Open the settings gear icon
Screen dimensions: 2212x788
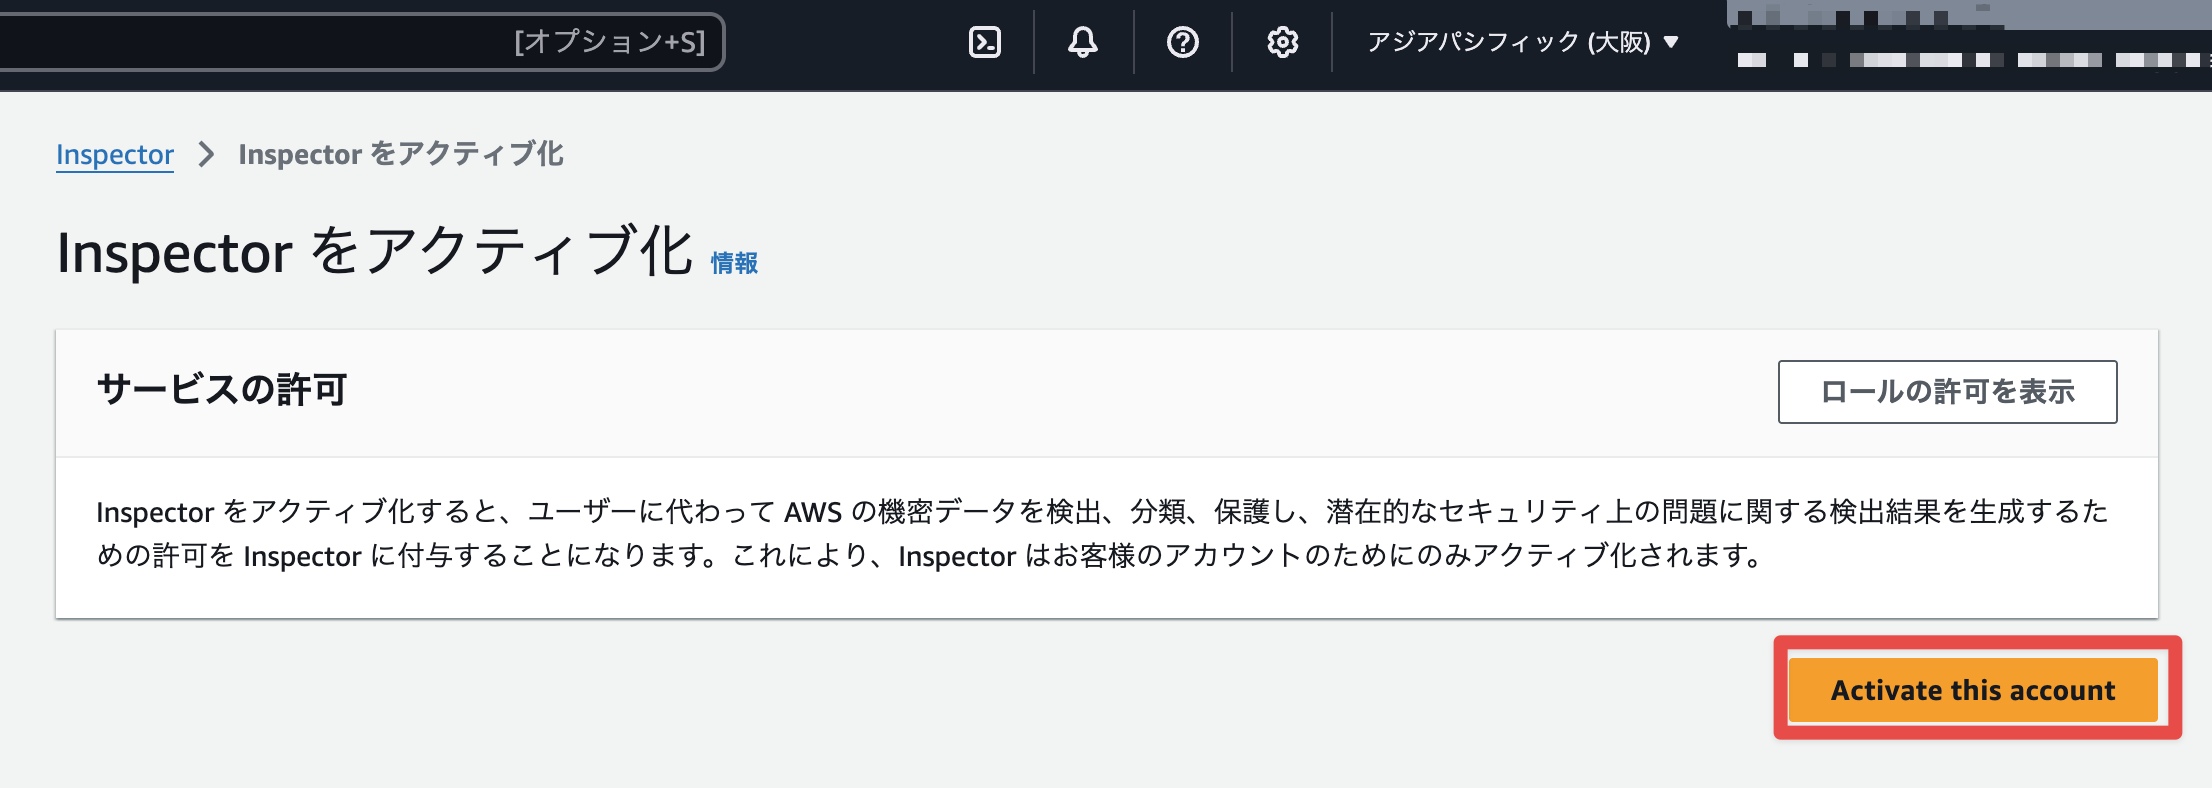click(1282, 42)
